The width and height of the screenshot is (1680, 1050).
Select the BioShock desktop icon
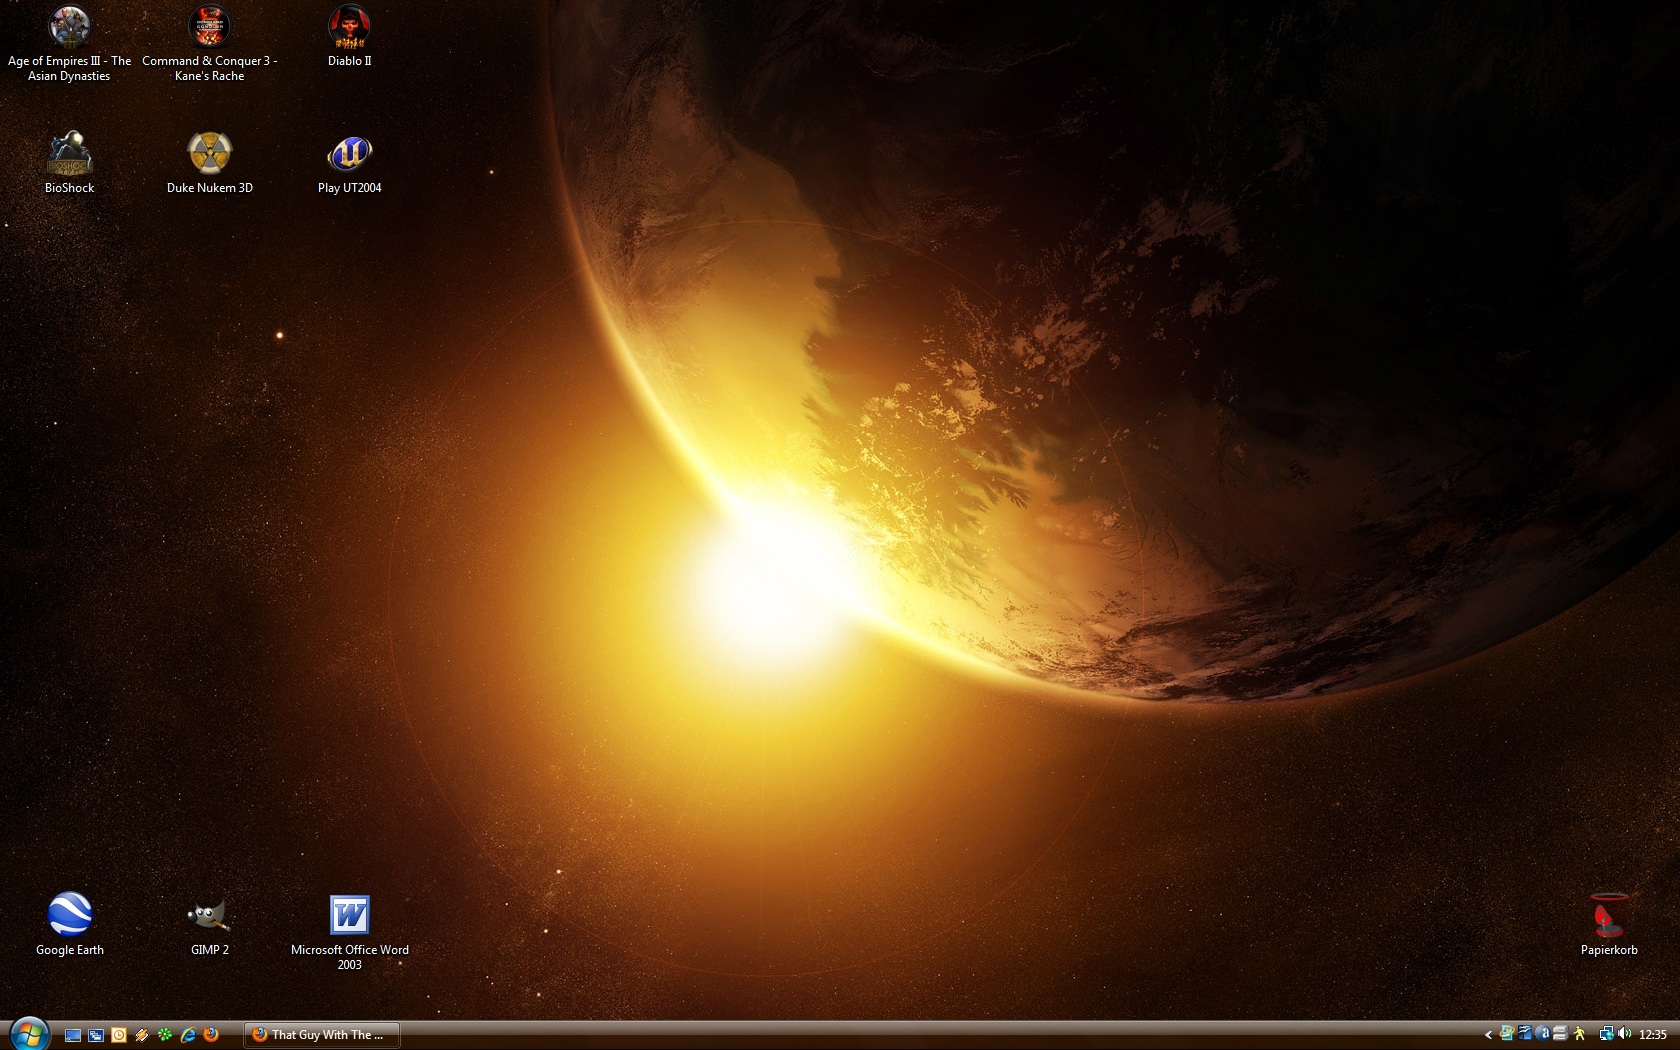(69, 155)
